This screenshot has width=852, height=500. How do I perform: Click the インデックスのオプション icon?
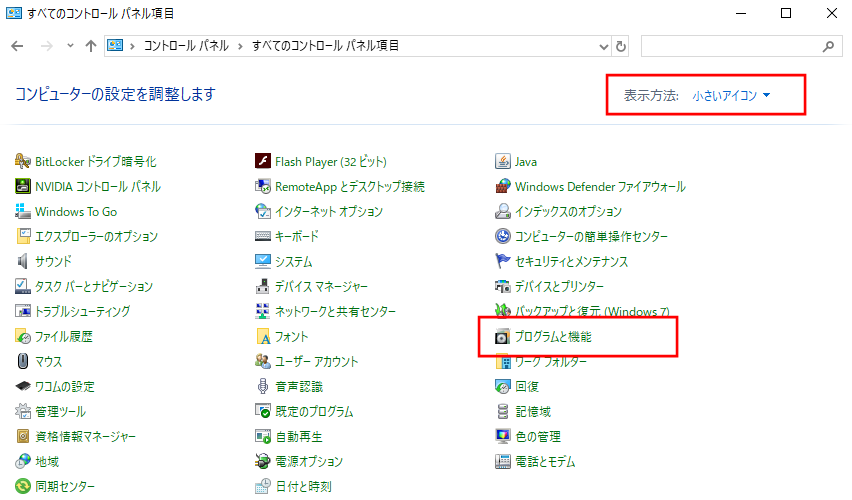click(503, 211)
